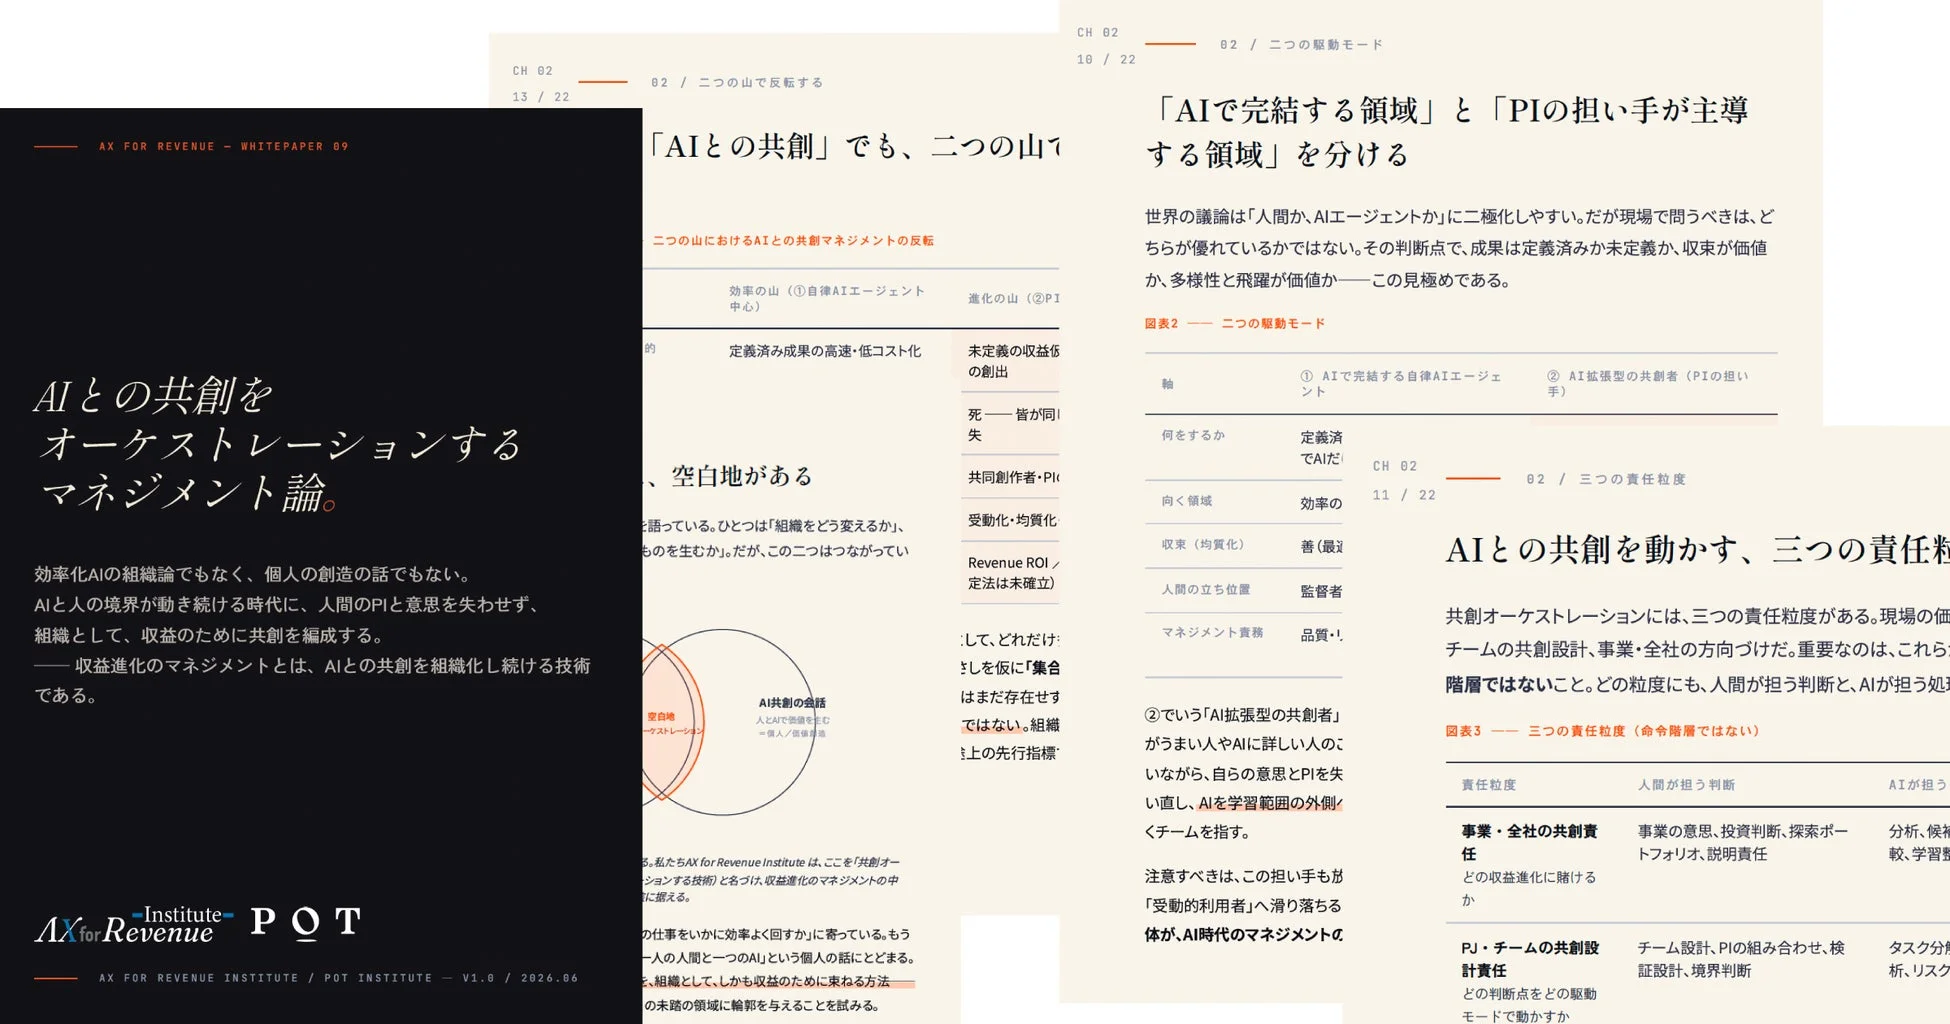Click paragraph starting '共創オーケストレーションには'
The image size is (1950, 1024).
1697,650
